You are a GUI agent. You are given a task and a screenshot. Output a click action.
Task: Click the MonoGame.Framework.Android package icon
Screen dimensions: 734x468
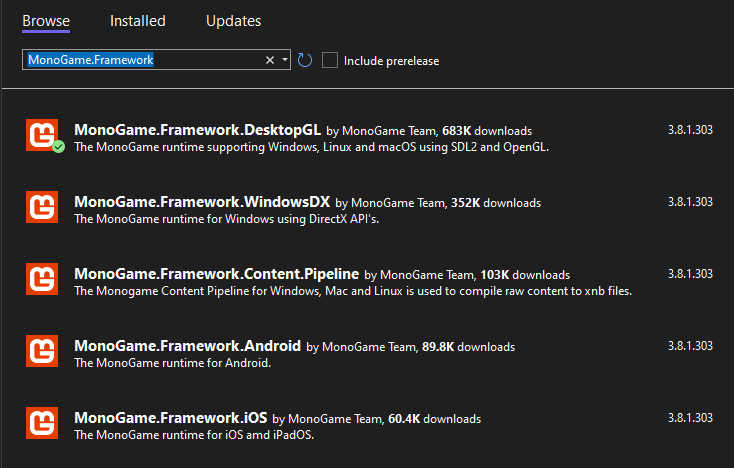[41, 350]
